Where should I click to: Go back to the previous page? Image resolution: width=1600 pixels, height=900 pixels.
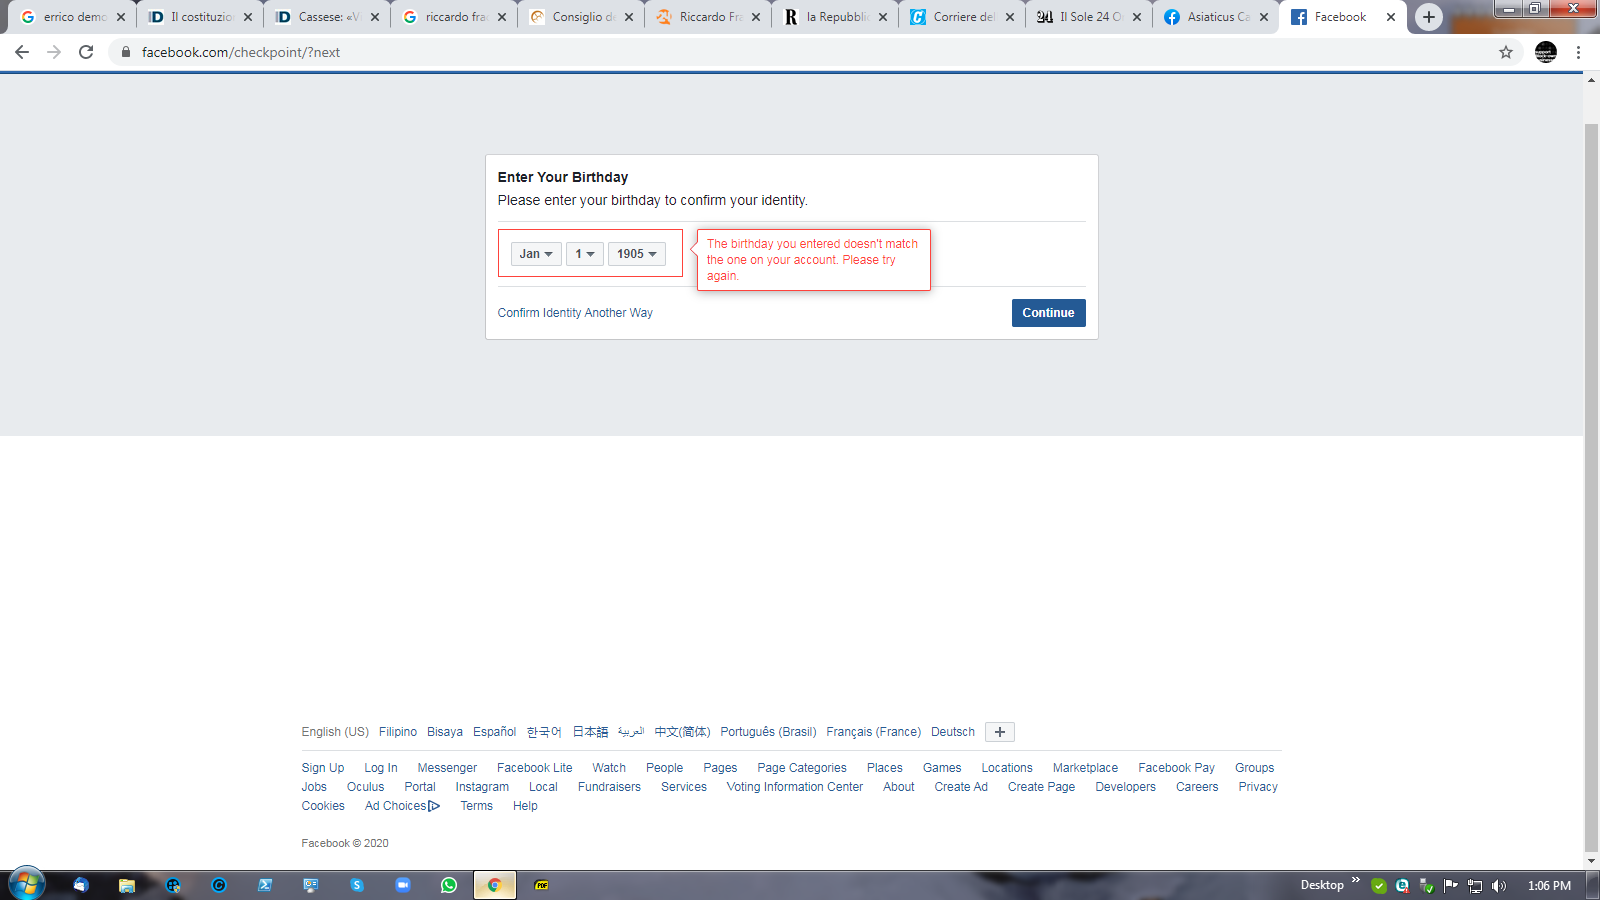[x=22, y=52]
